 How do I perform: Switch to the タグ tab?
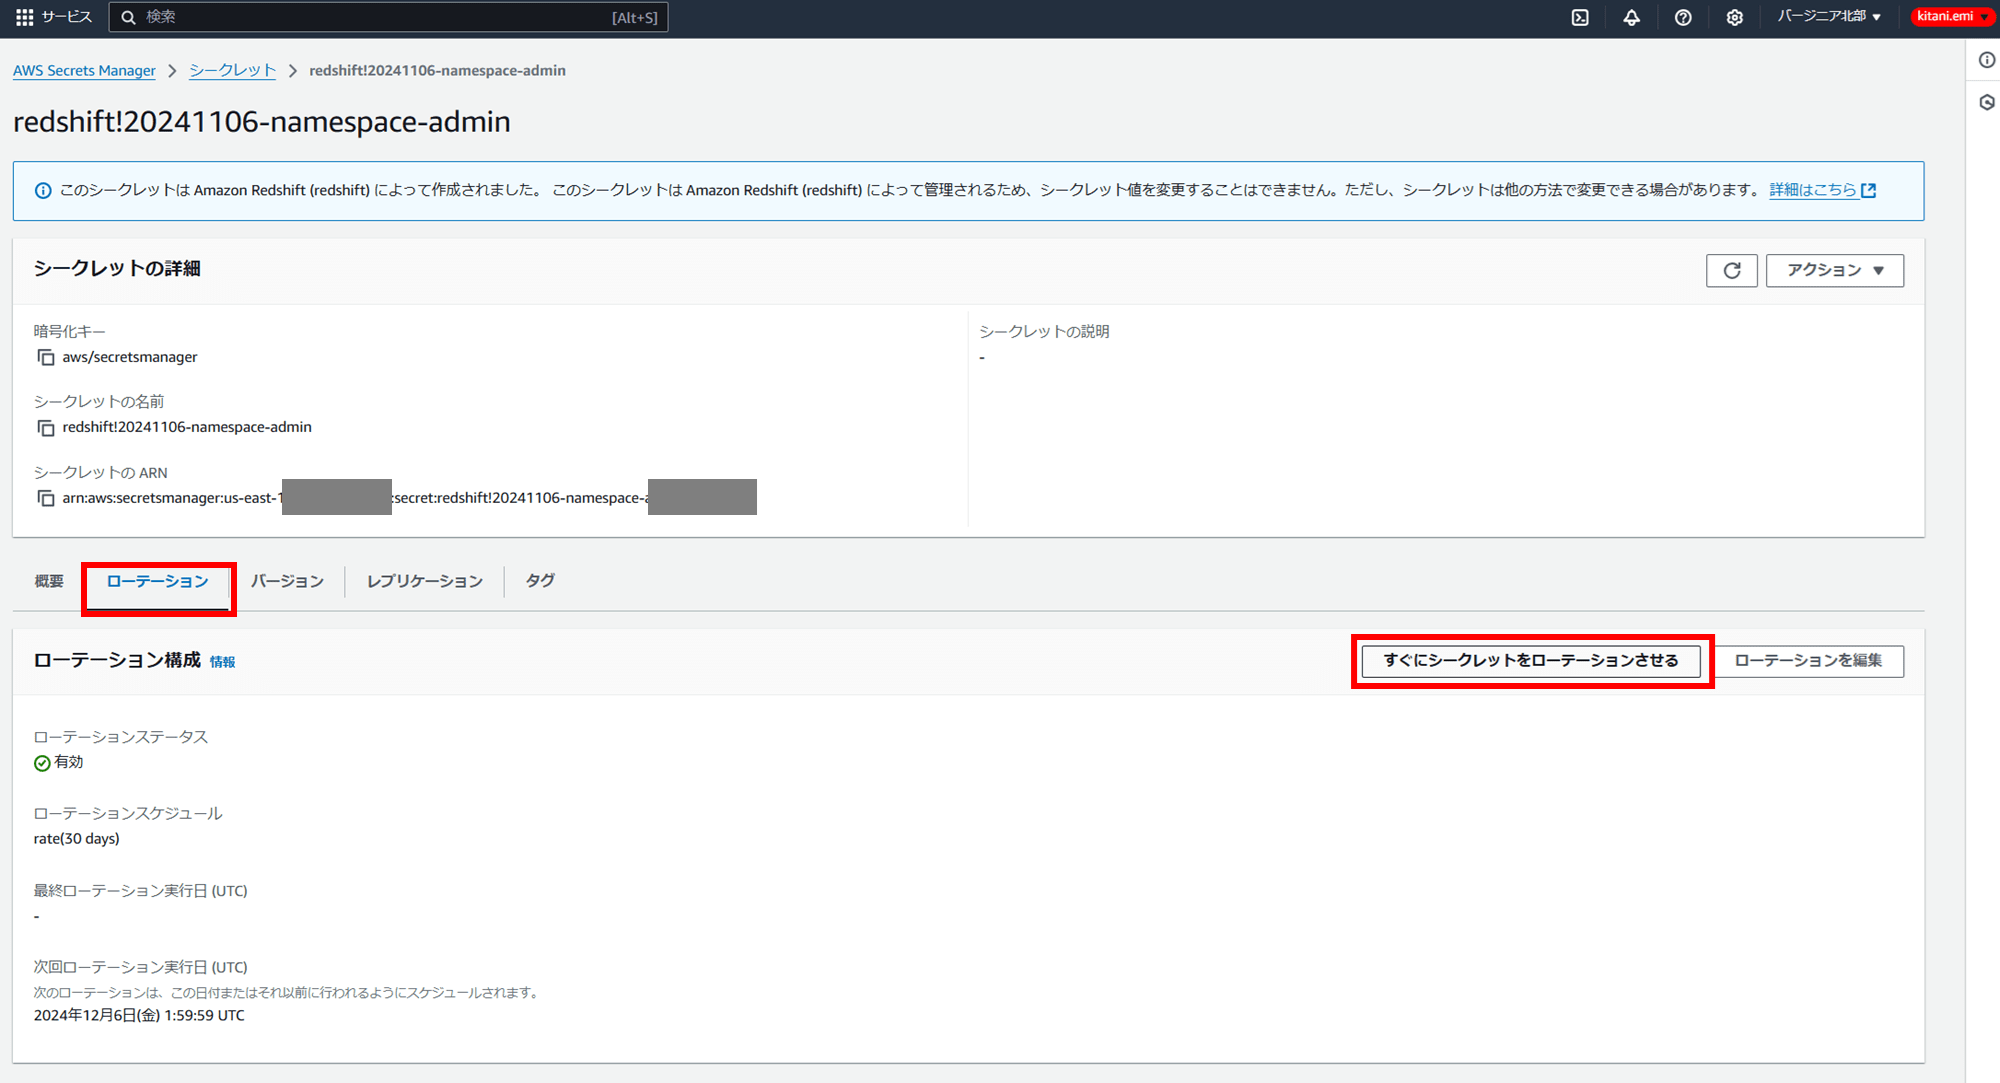click(540, 580)
